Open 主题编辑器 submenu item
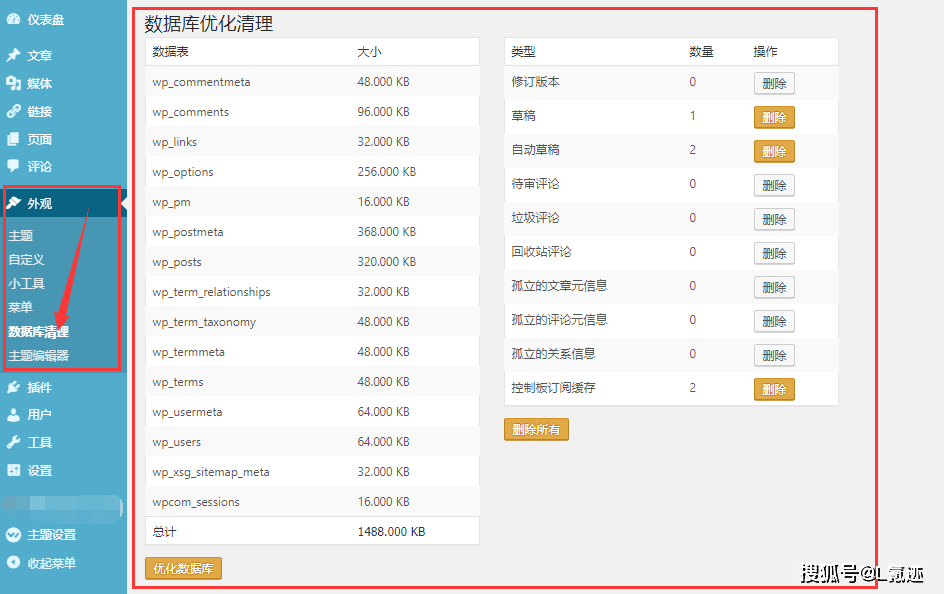Image resolution: width=944 pixels, height=594 pixels. pos(39,355)
